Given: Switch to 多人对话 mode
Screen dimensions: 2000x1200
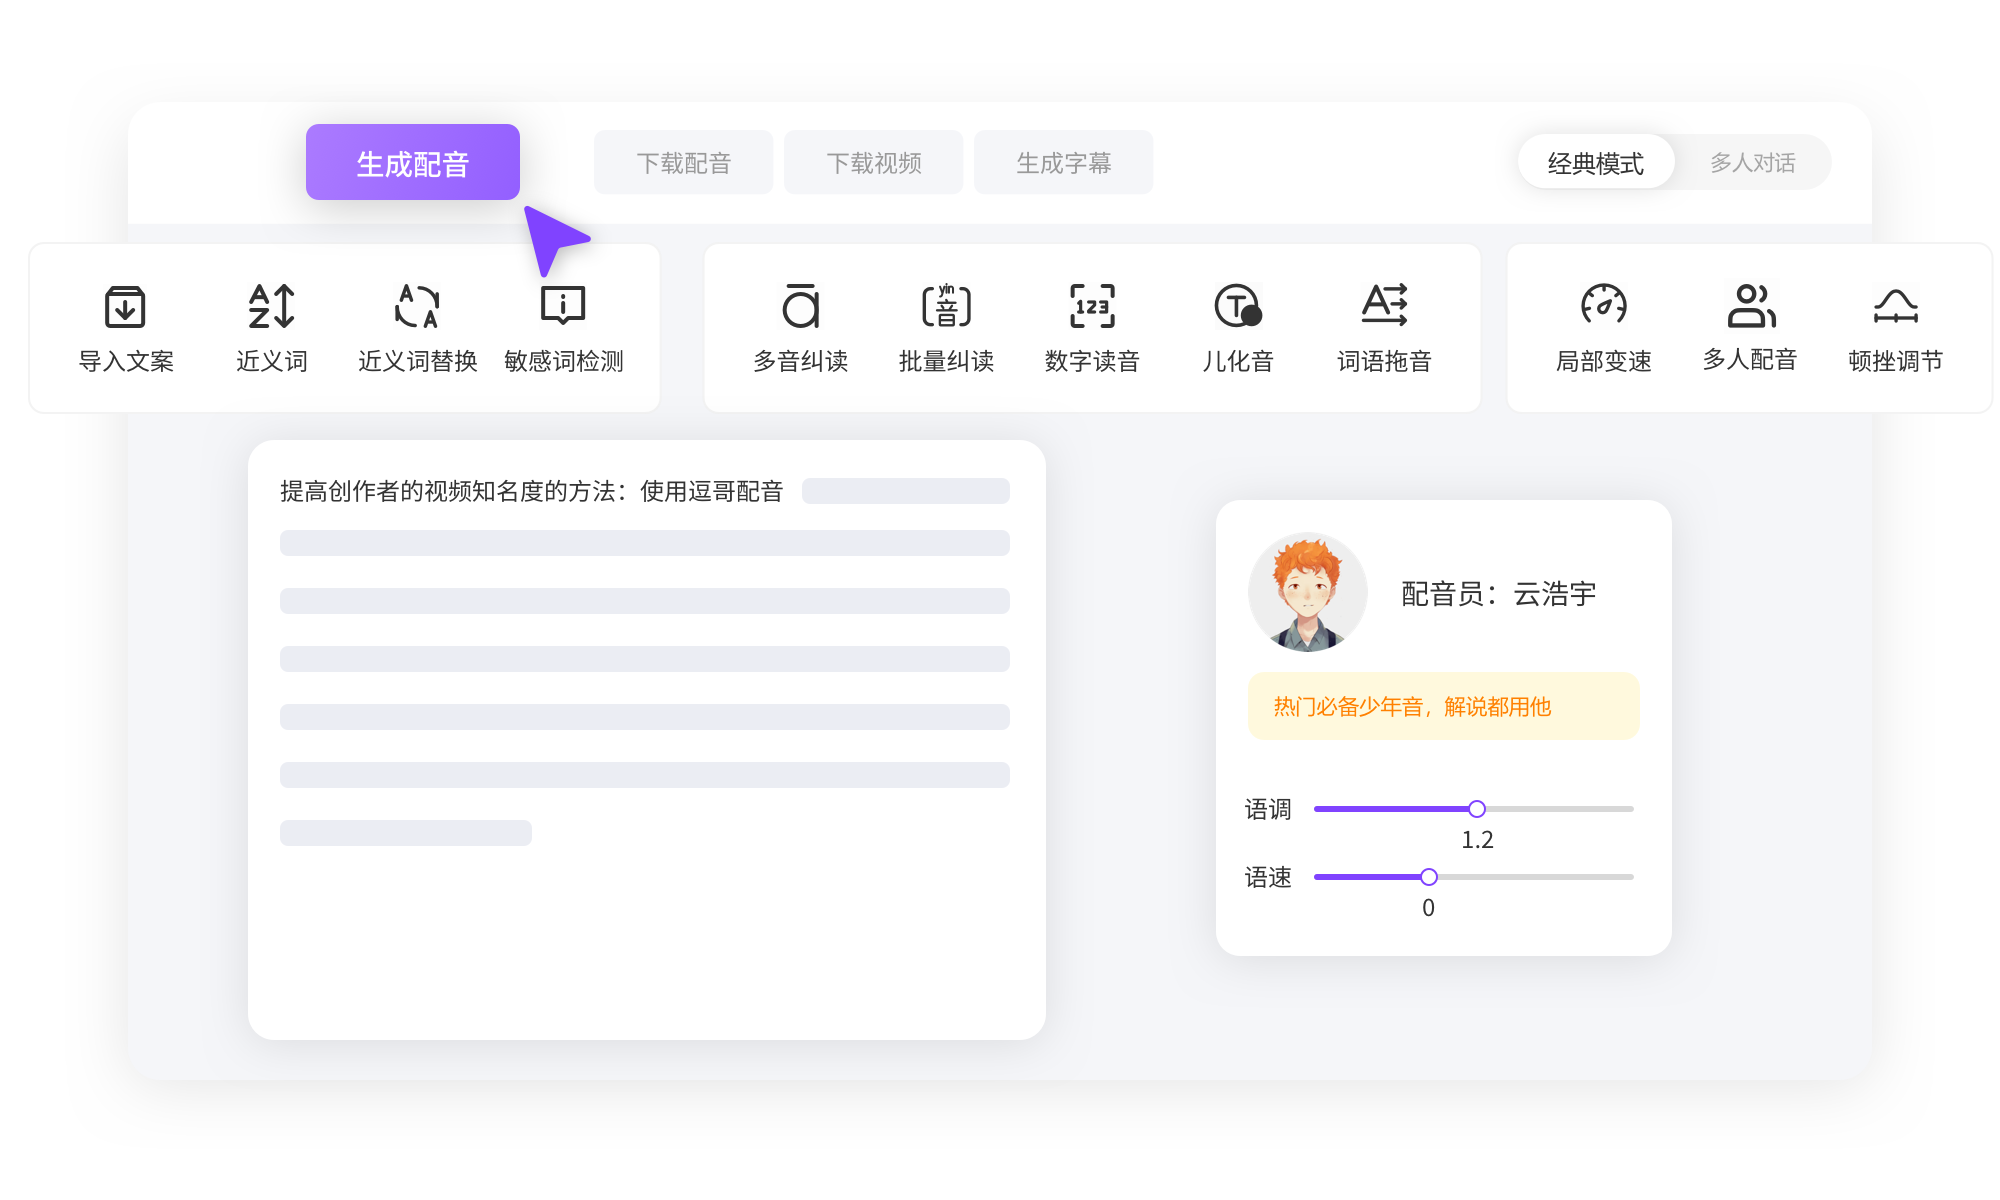Looking at the screenshot, I should (1752, 162).
